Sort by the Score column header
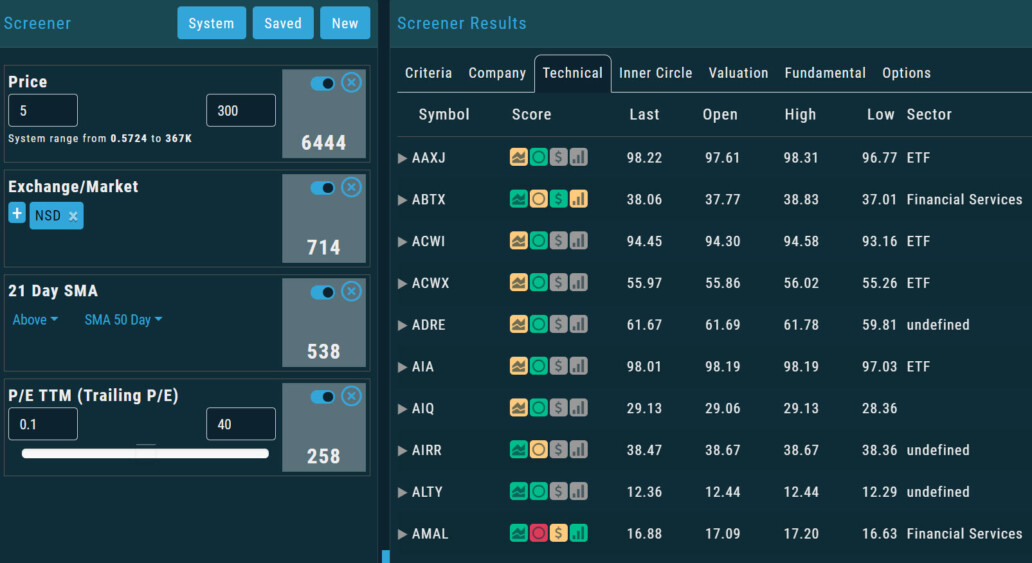The width and height of the screenshot is (1032, 563). [532, 115]
